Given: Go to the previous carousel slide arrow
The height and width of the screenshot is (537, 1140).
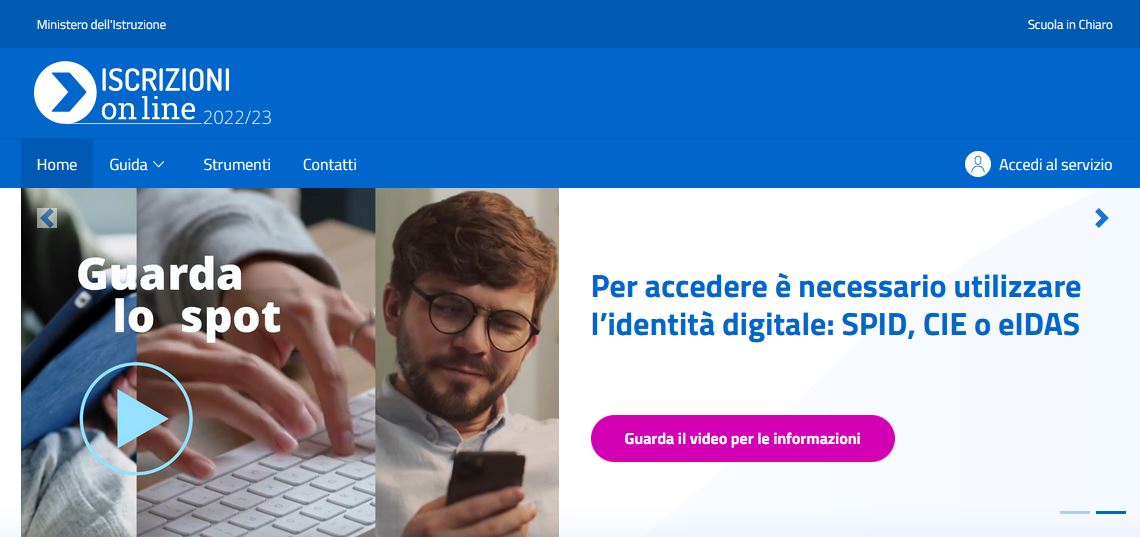Looking at the screenshot, I should (47, 218).
